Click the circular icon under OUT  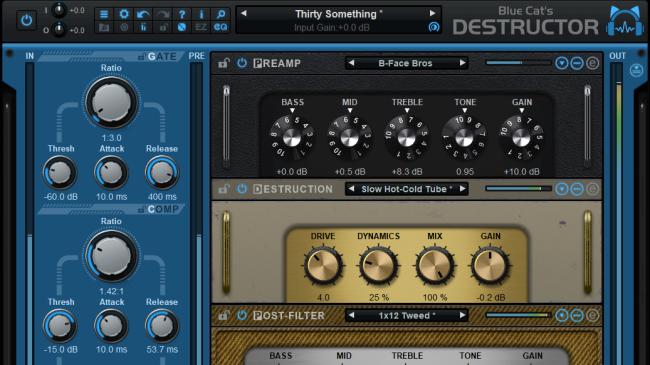click(636, 71)
